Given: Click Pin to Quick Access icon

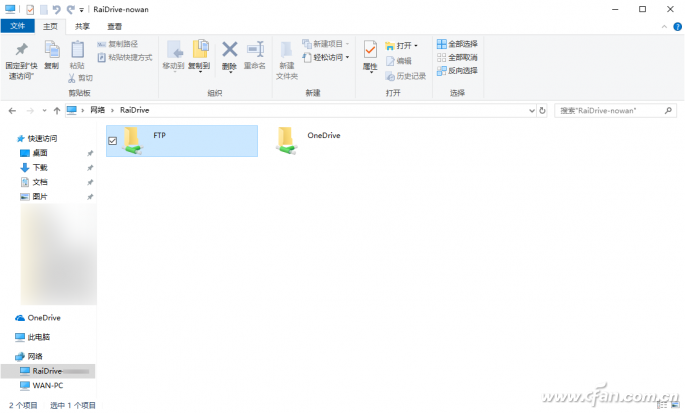Looking at the screenshot, I should coord(21,49).
